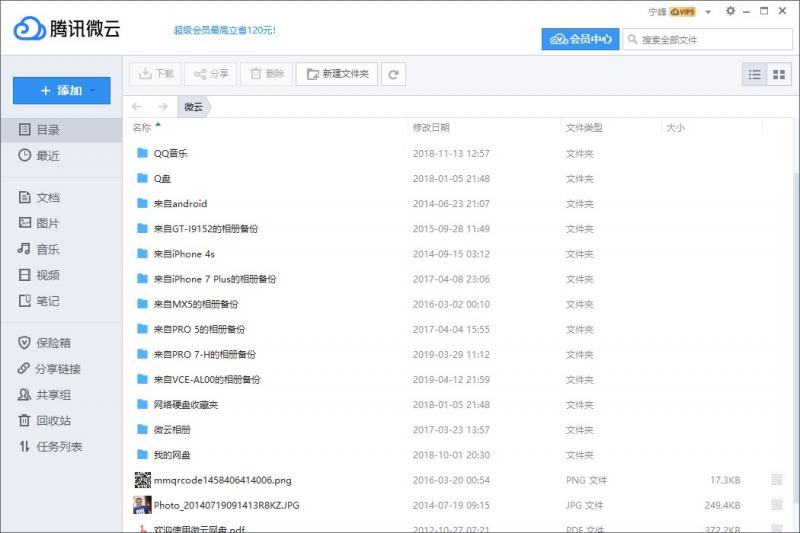Click the forward navigation arrow
Screen dimensions: 800x533
163,107
